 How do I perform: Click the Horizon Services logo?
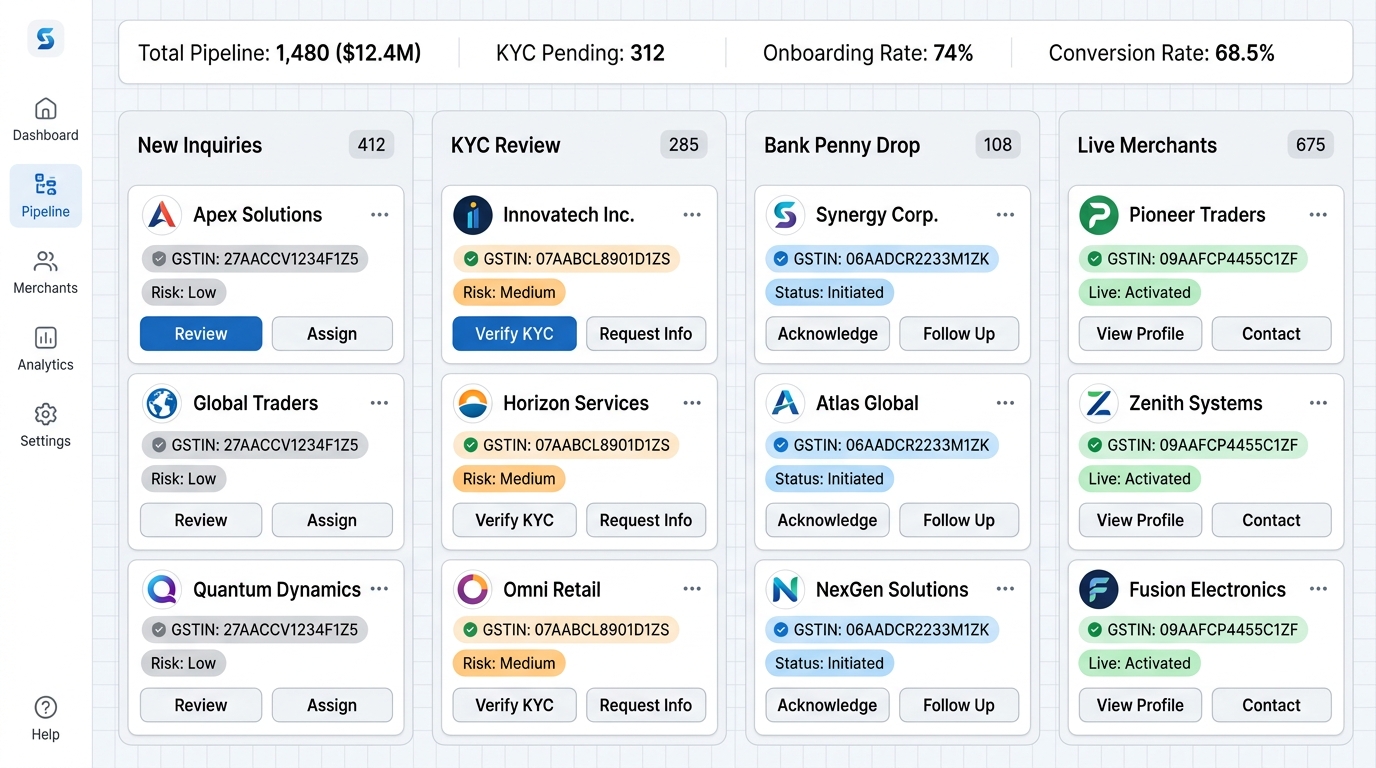[473, 403]
